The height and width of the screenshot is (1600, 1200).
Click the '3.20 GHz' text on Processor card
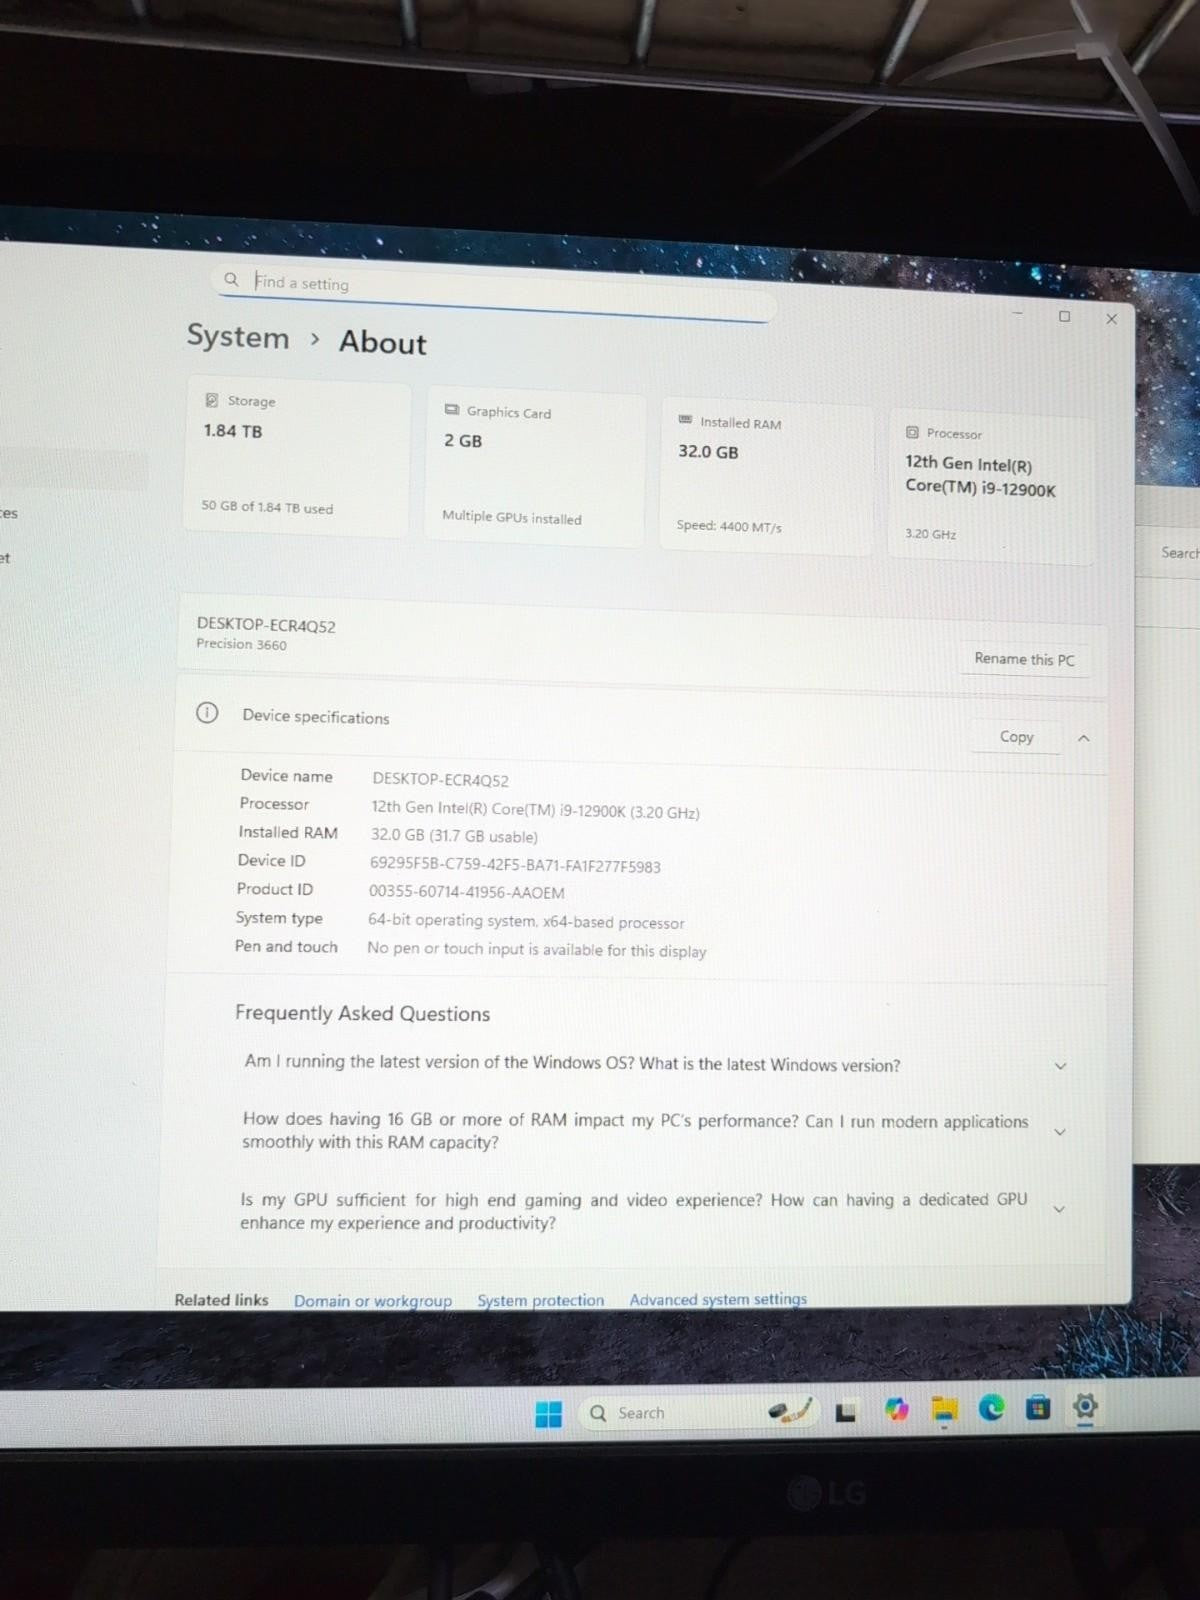(930, 534)
